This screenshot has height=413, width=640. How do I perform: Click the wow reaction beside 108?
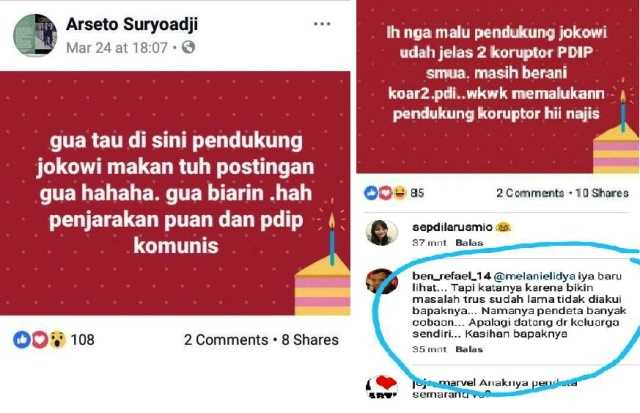[x=58, y=340]
